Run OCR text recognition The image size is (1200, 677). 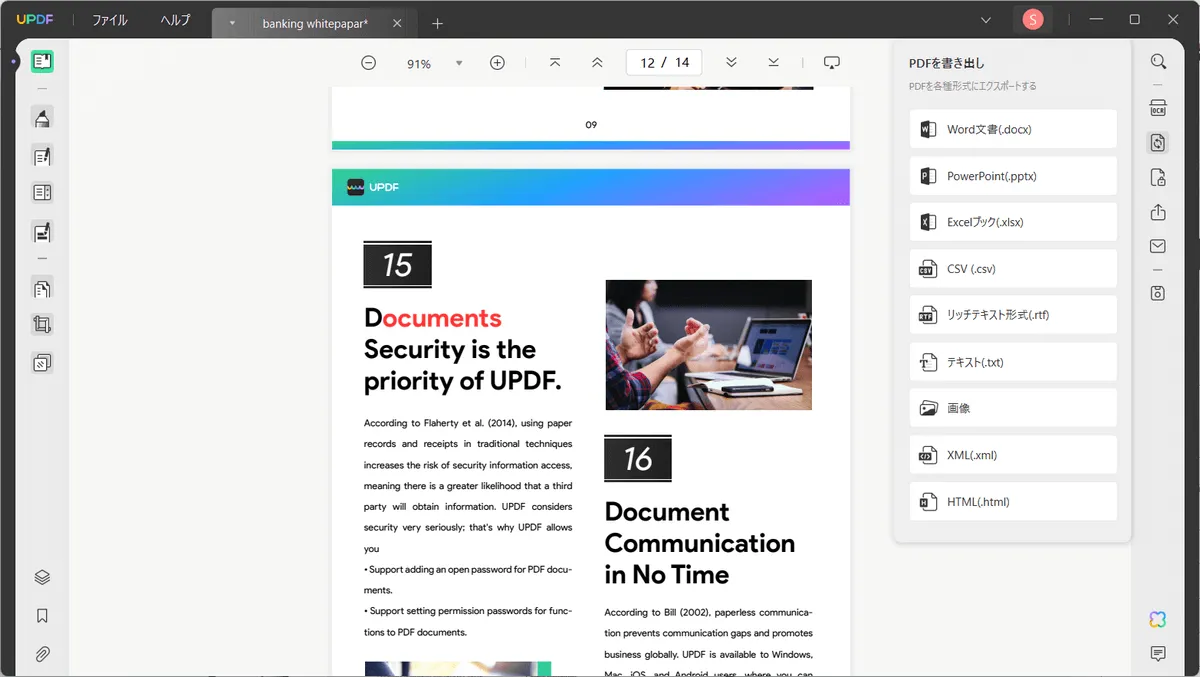(x=1158, y=108)
